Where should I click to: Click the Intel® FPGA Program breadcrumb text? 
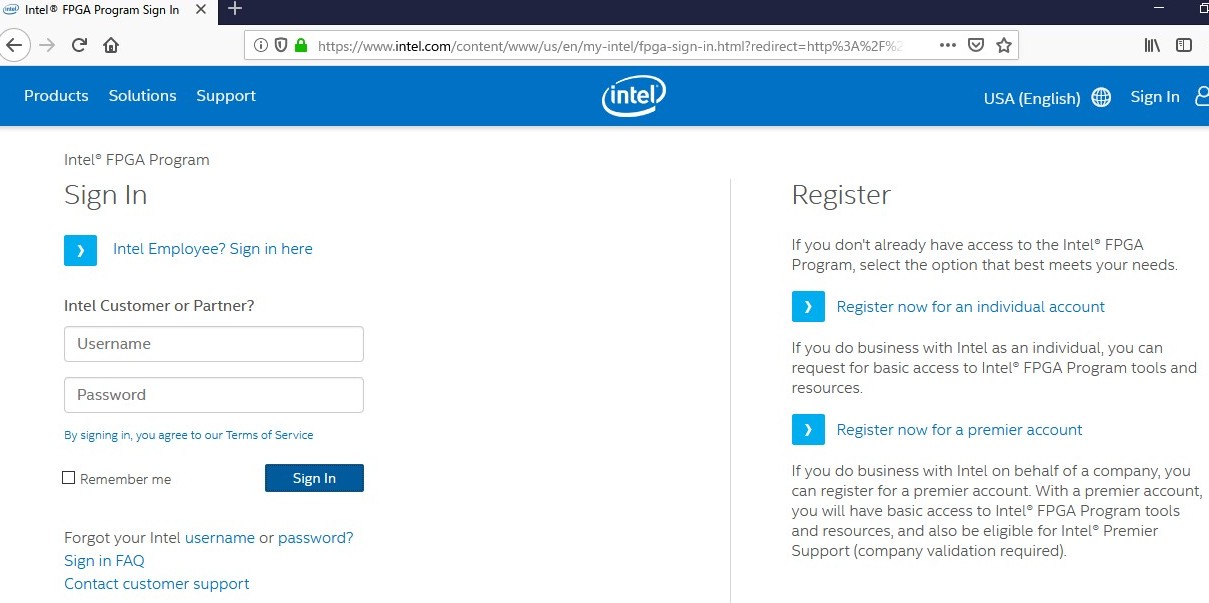click(x=137, y=160)
